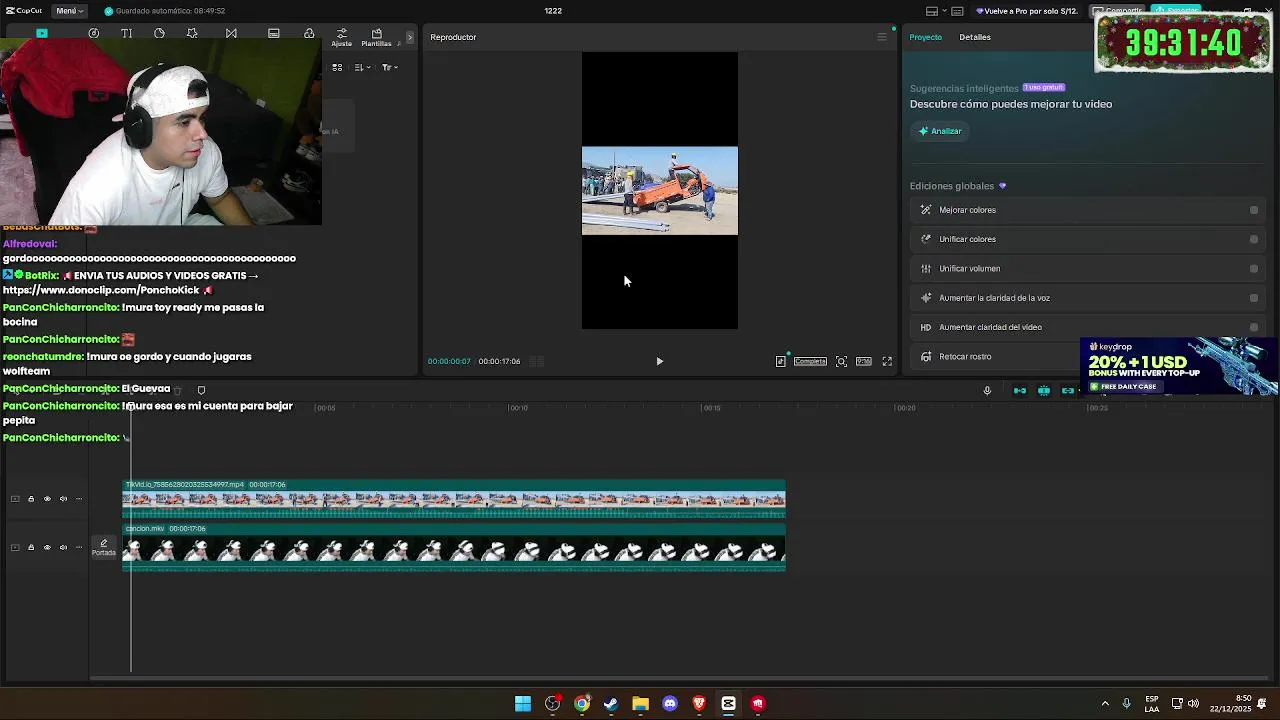Click the layout switch icon in title bar
Screen dimensions: 1280x720
pyautogui.click(x=932, y=11)
